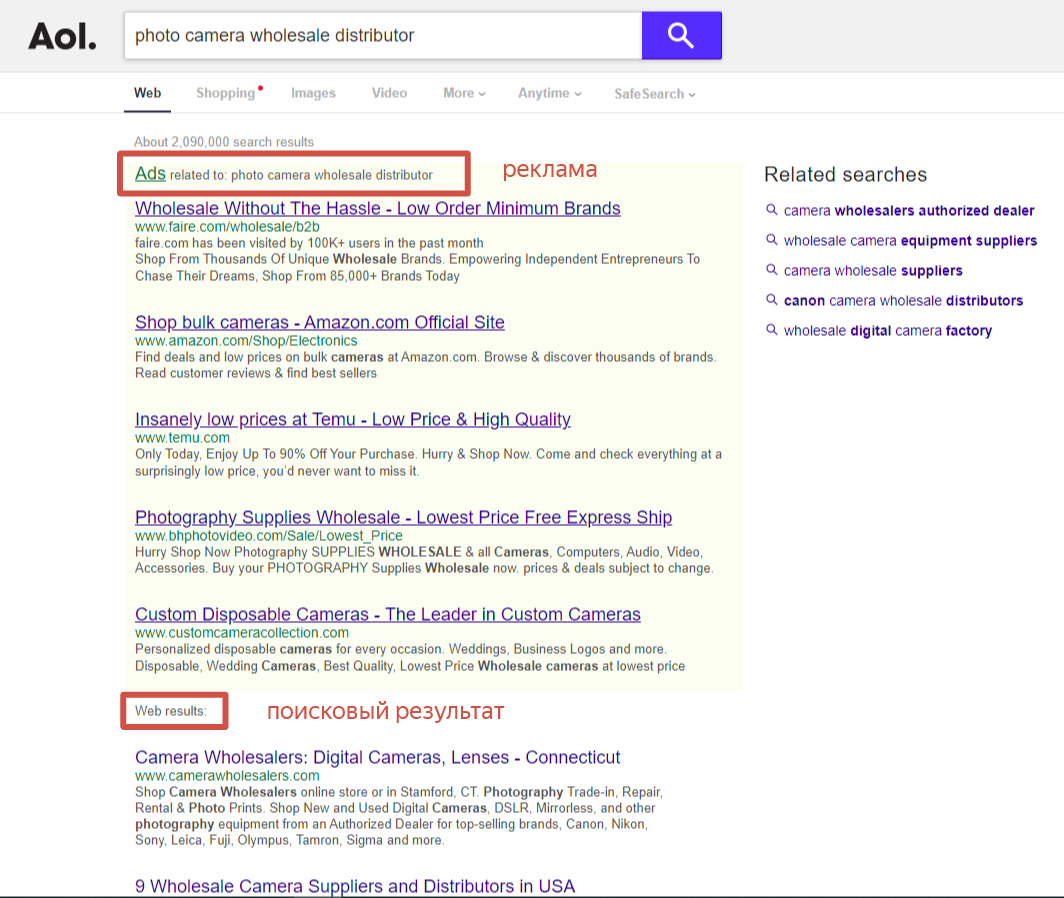Click www.customcameracollection.com URL
1064x898 pixels.
click(x=242, y=633)
